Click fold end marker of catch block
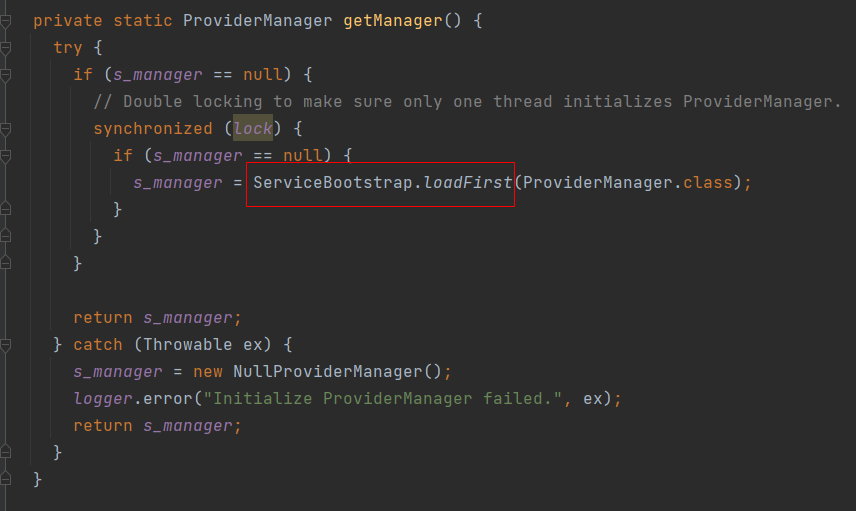This screenshot has height=511, width=856. [x=5, y=453]
